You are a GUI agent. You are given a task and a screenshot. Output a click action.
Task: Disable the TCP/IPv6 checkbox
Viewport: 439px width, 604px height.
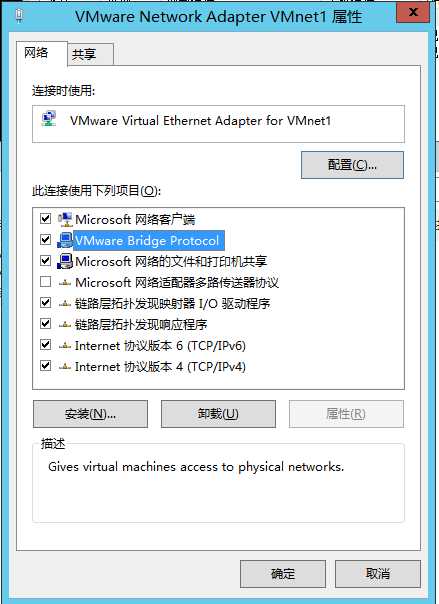(45, 344)
